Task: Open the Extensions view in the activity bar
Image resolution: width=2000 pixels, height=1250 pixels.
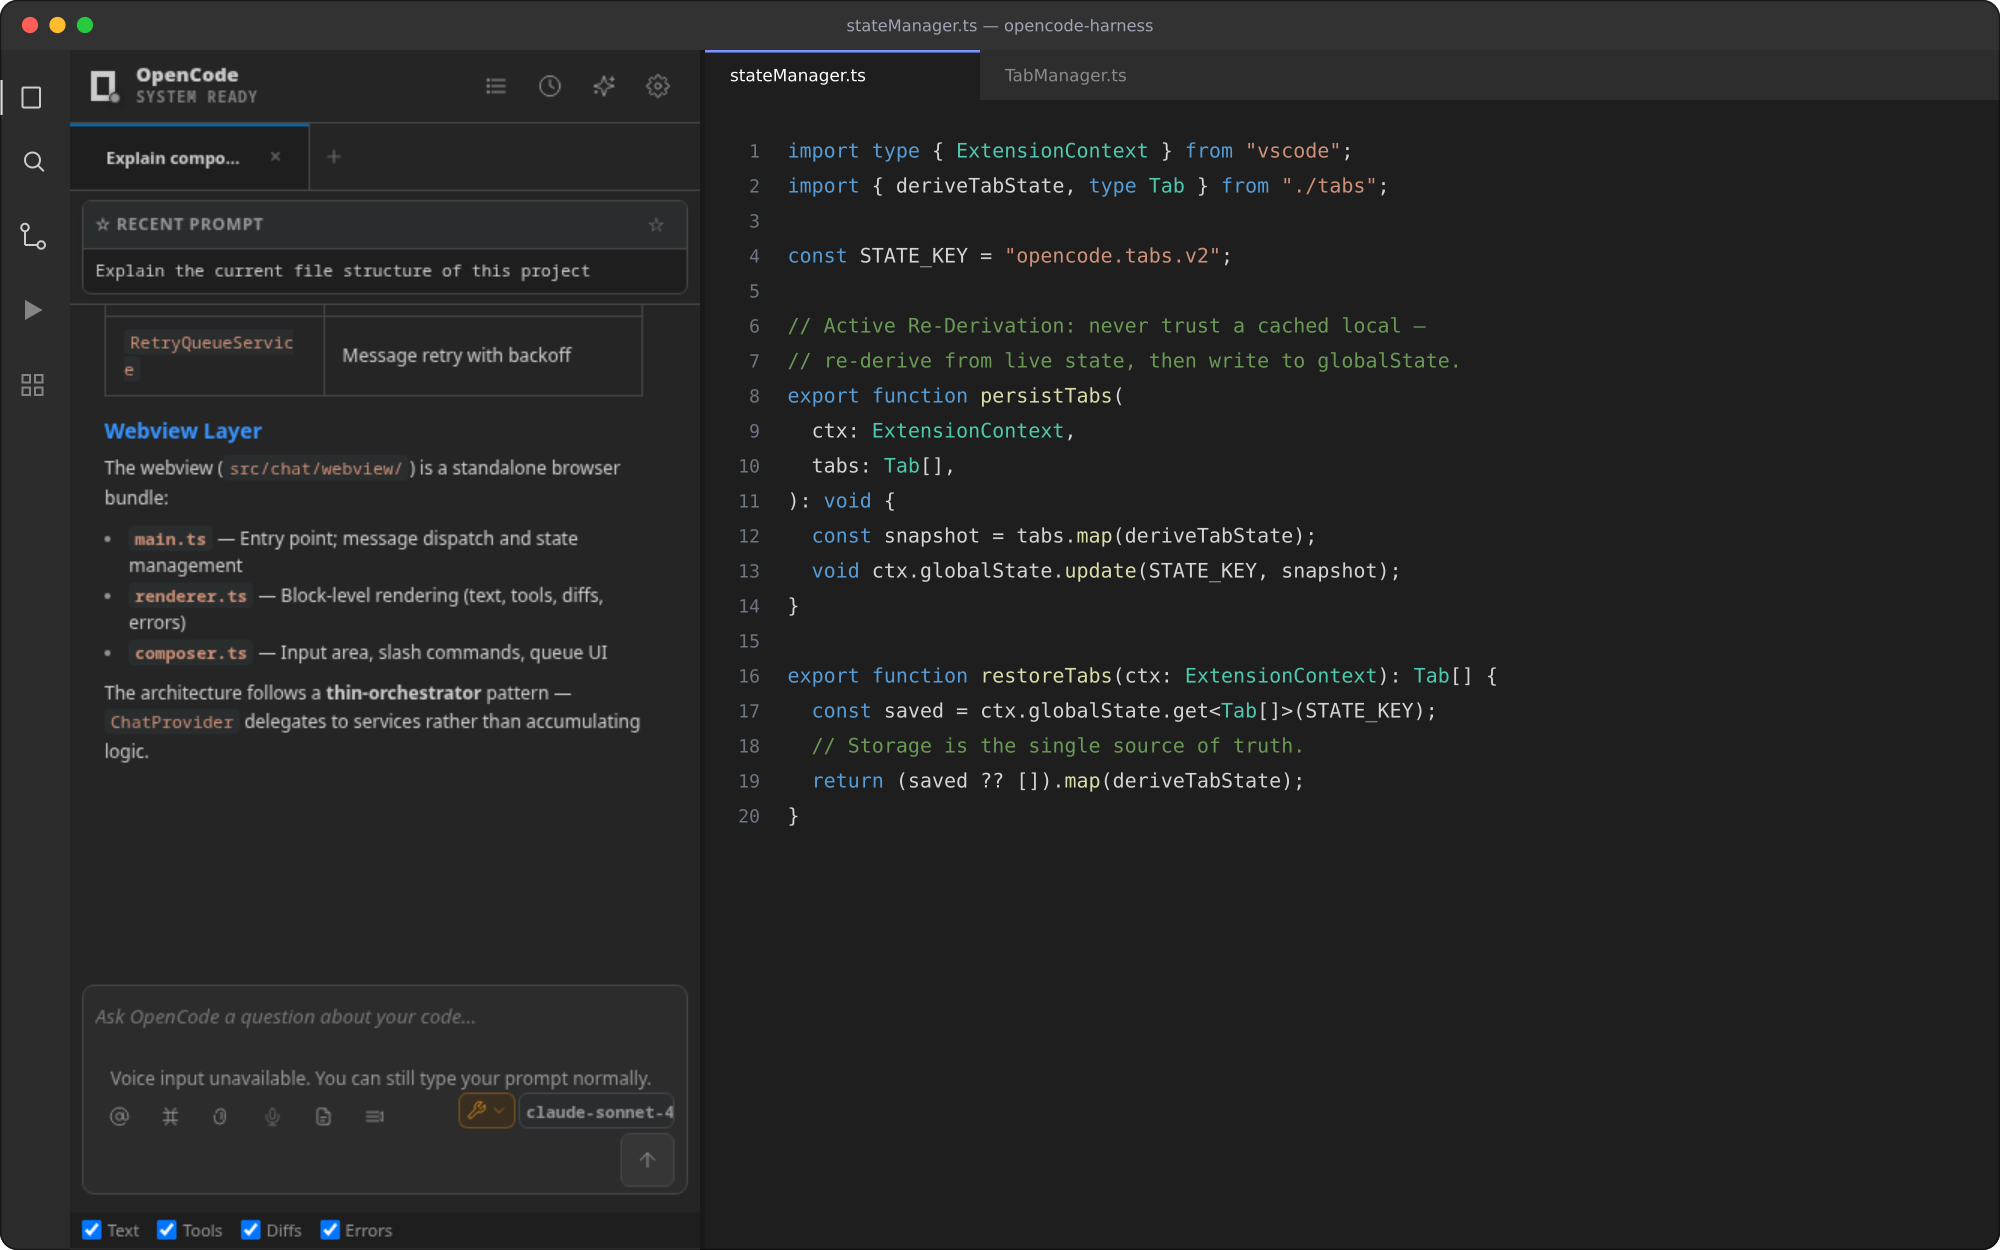Action: point(33,385)
